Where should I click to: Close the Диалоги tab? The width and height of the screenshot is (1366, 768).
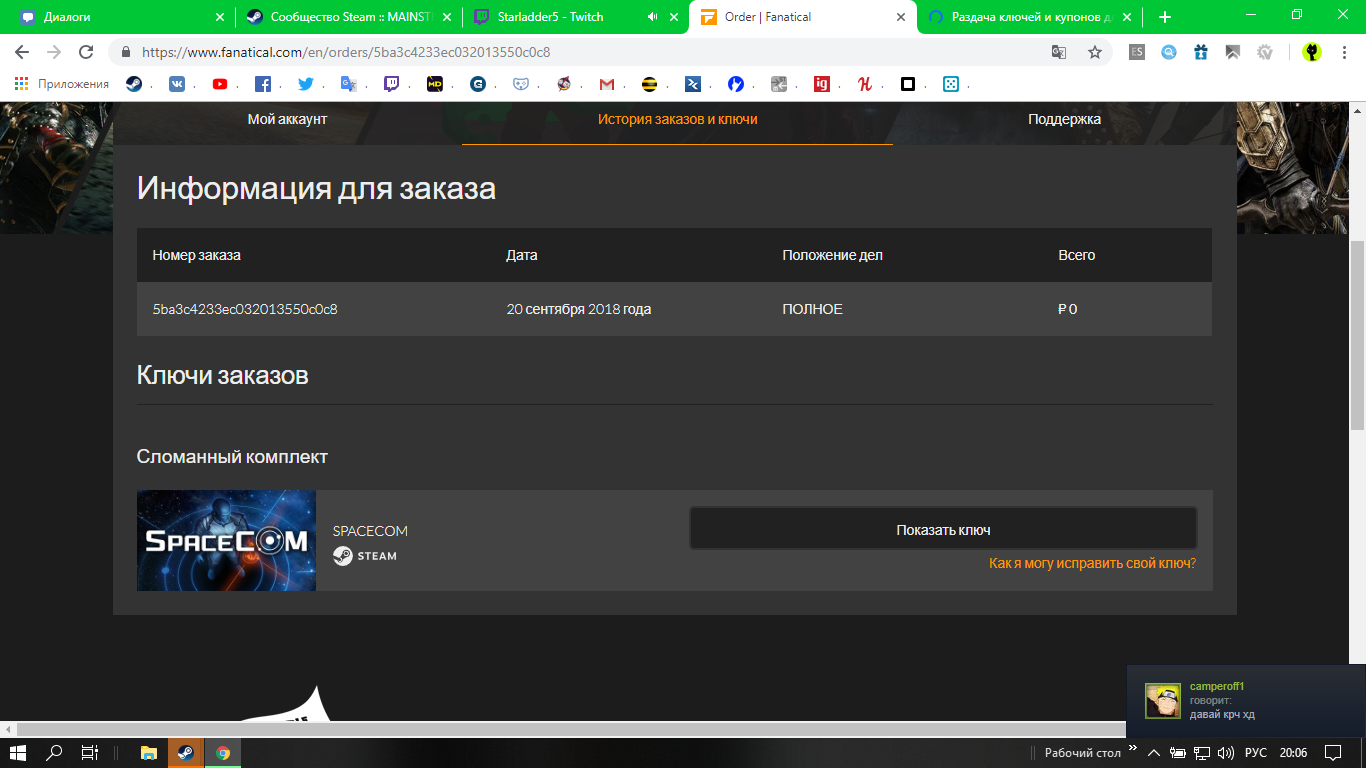click(x=220, y=17)
